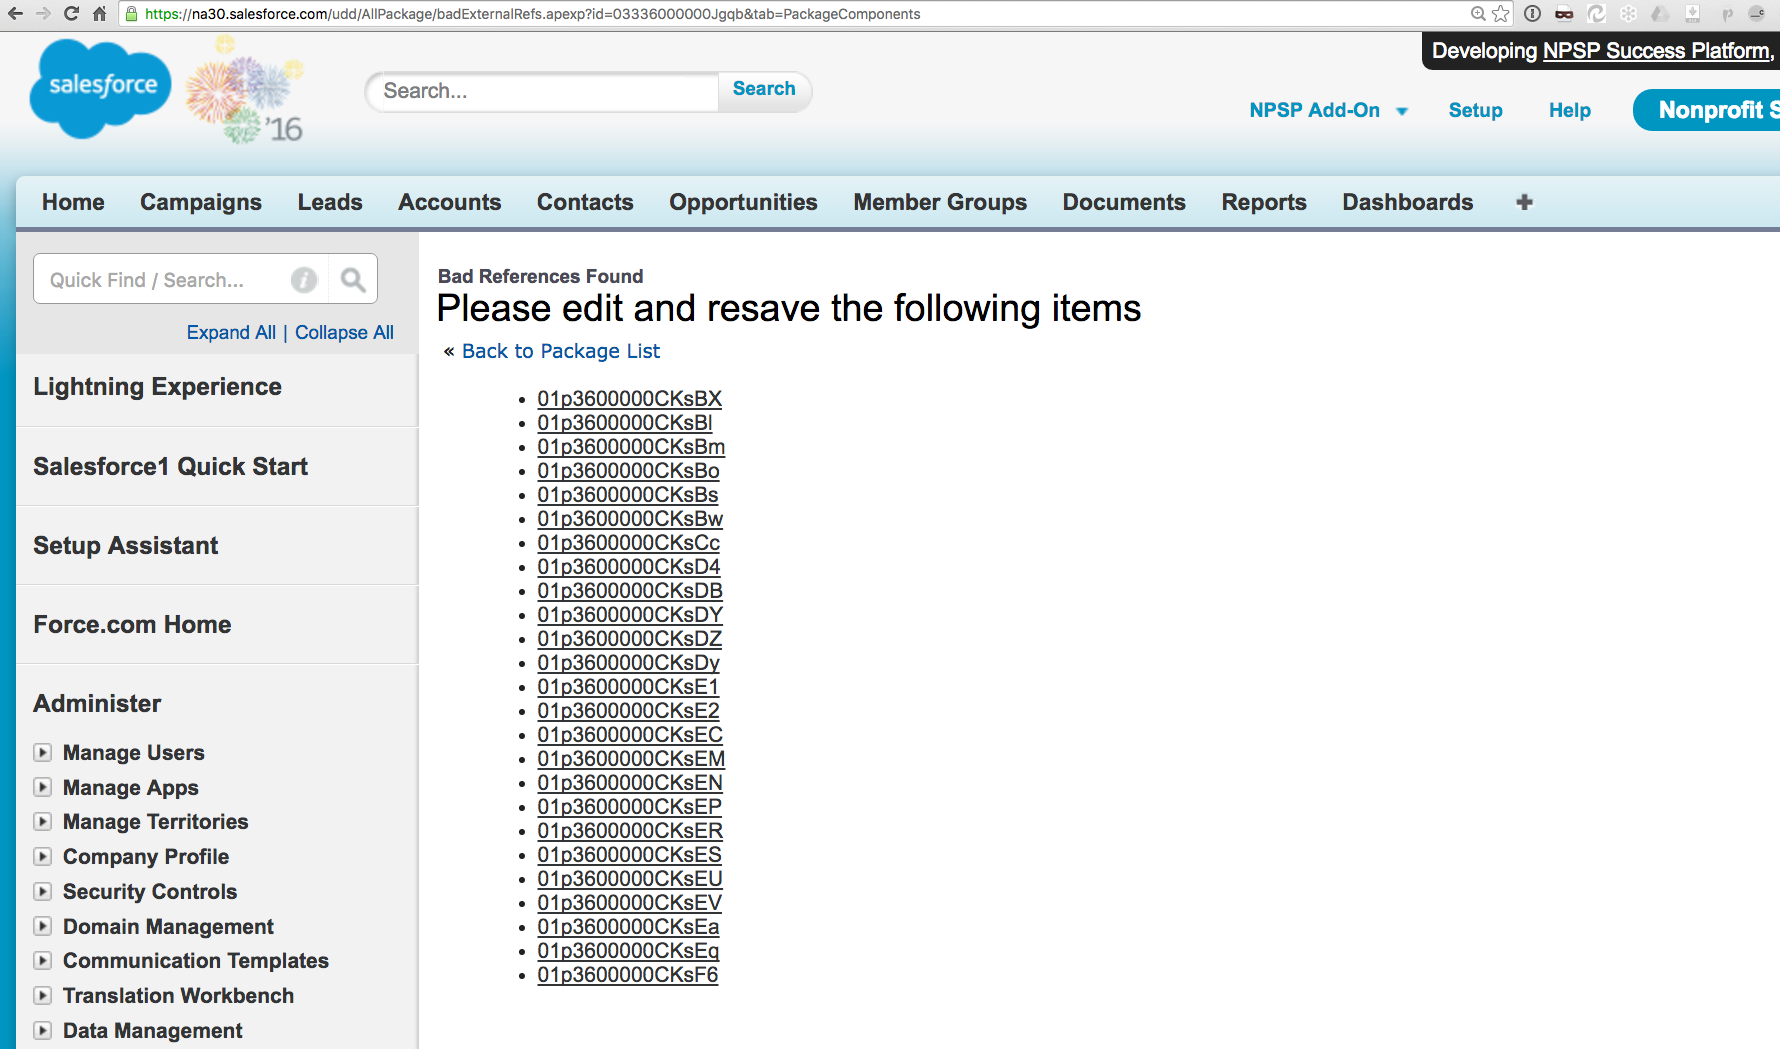Open bad reference 01p3600000CKsBX

629,399
